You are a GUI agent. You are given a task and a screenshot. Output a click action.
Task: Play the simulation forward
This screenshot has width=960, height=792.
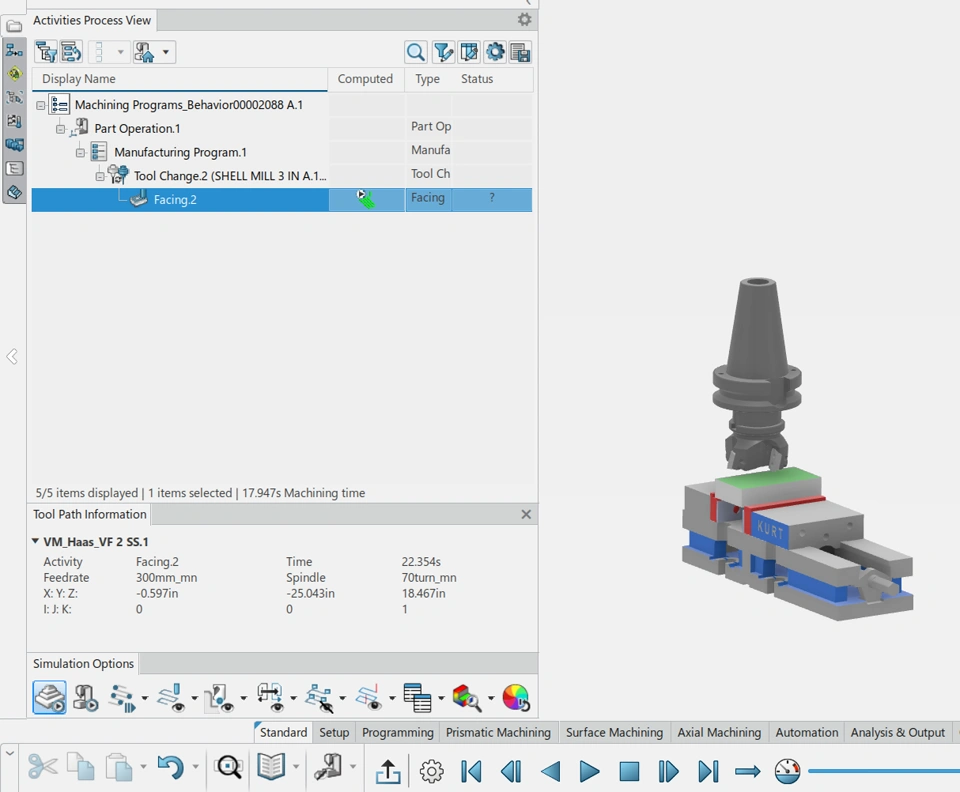(x=589, y=771)
